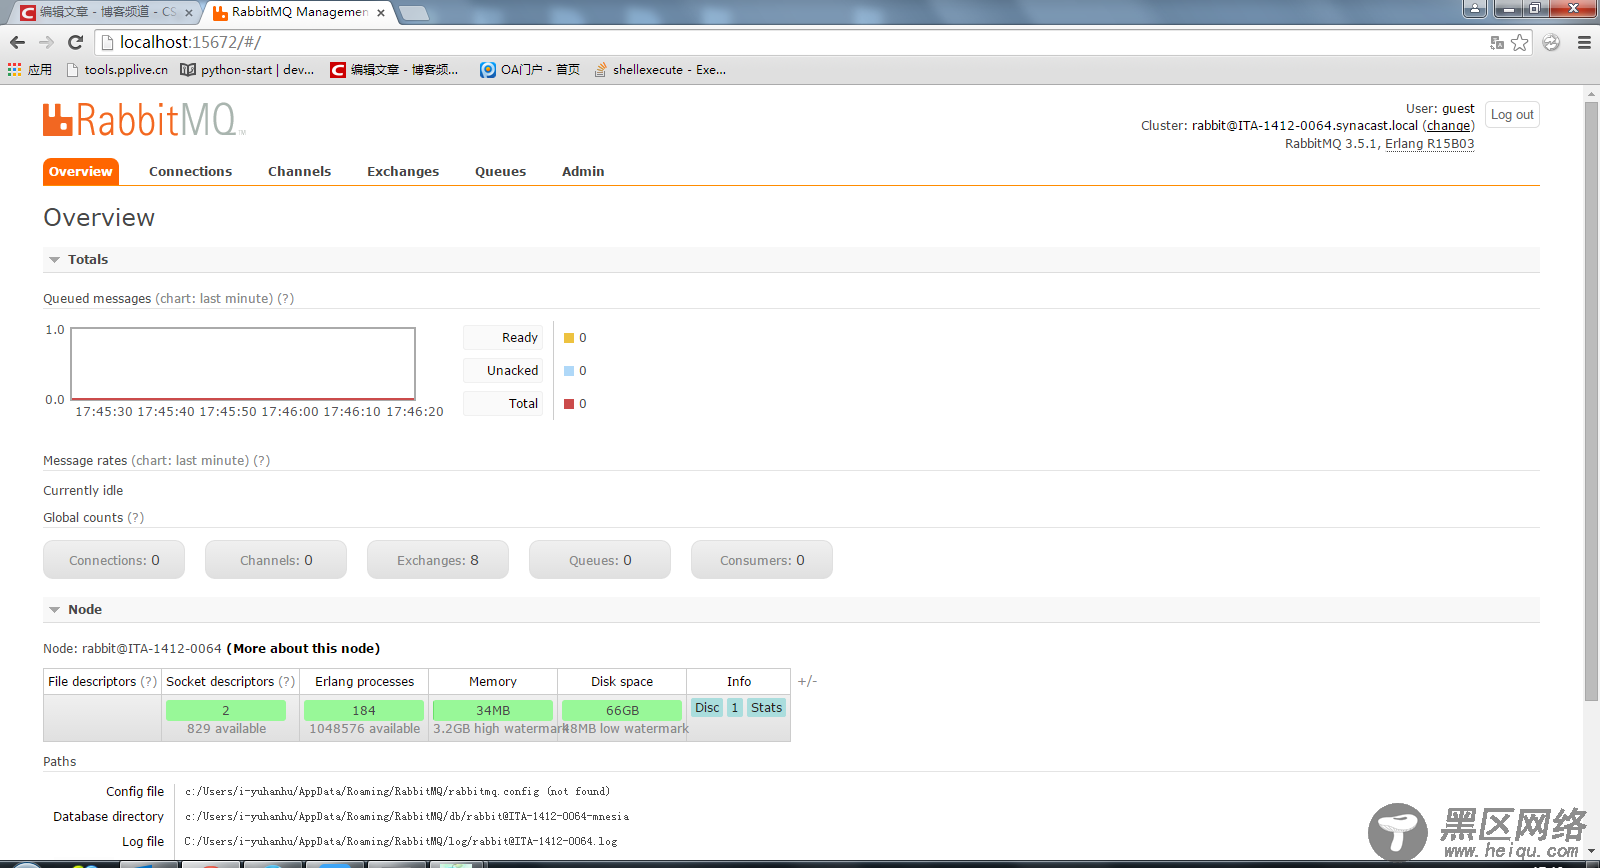
Task: Click the translate icon in address bar
Action: pyautogui.click(x=1497, y=42)
